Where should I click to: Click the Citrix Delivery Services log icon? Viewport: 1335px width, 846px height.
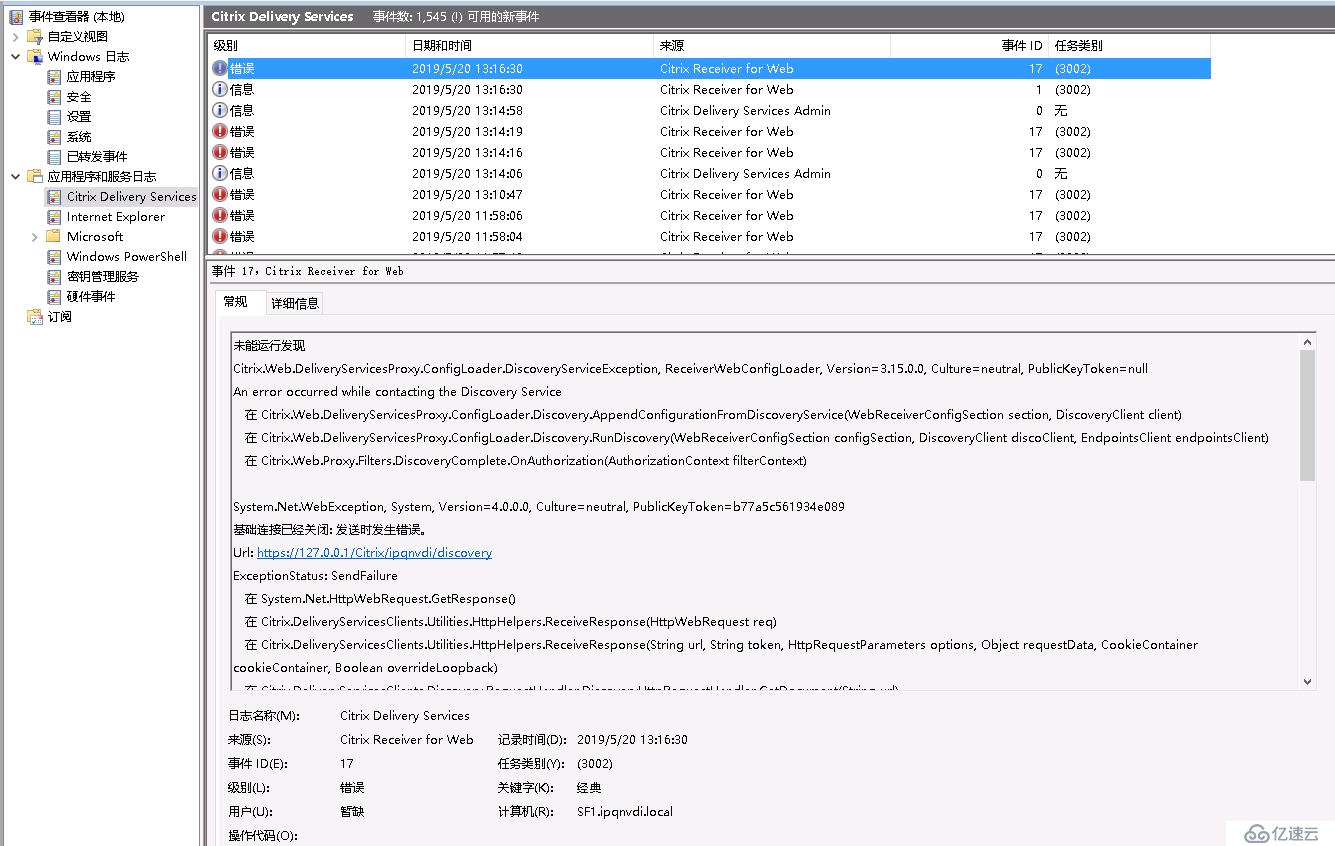point(54,197)
